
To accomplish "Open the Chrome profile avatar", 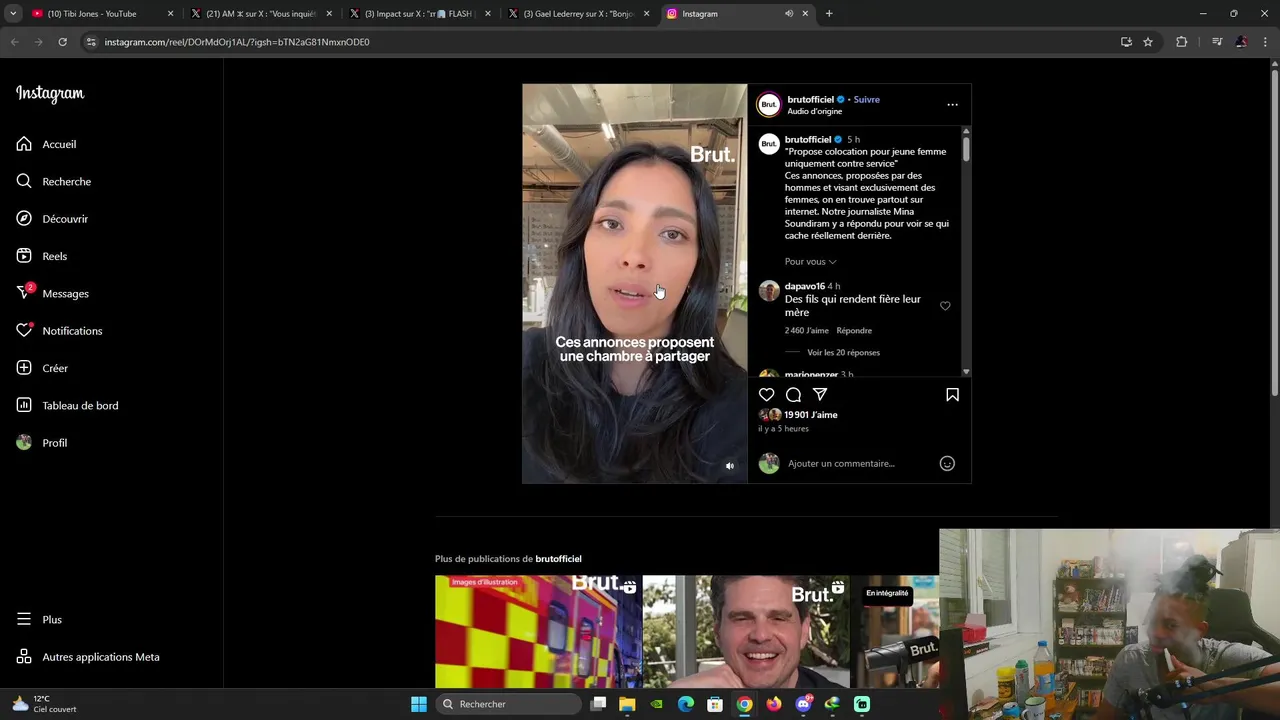I will [x=1241, y=42].
